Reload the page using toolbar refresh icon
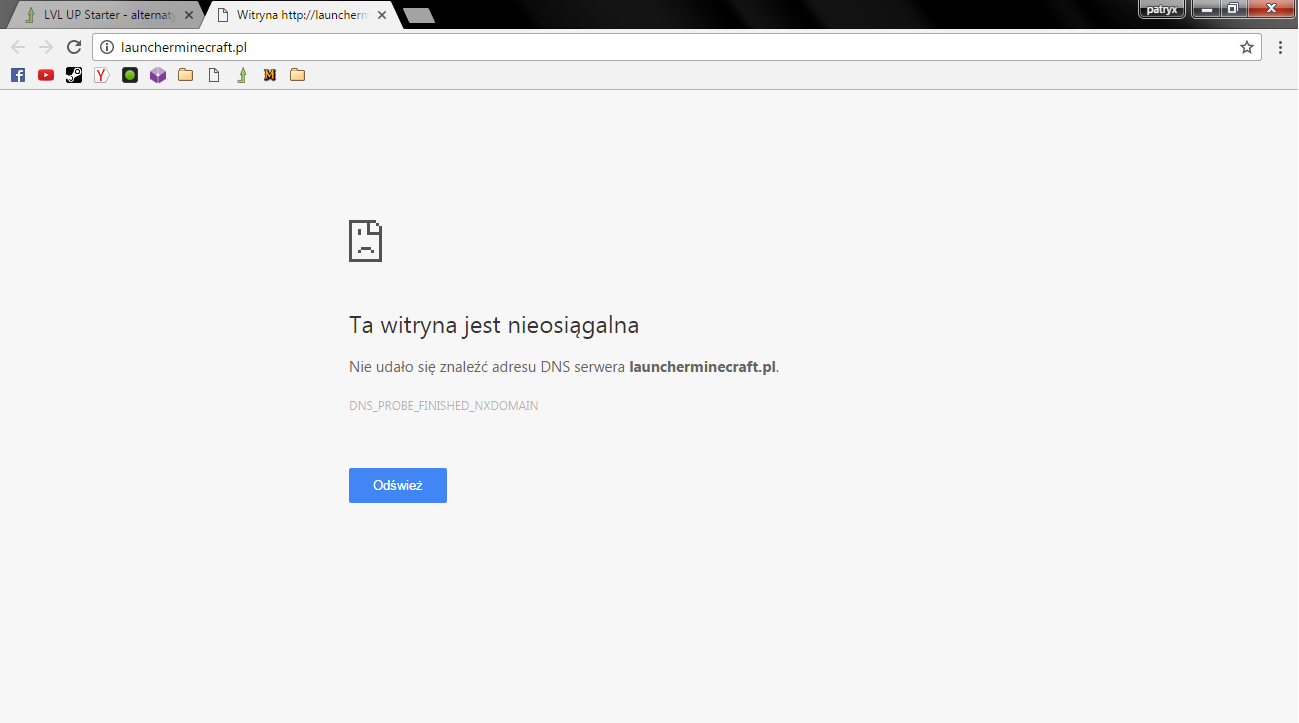 click(73, 47)
